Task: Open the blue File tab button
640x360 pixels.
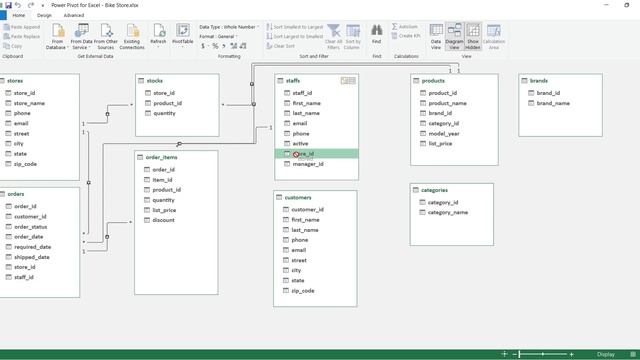Action: point(3,16)
